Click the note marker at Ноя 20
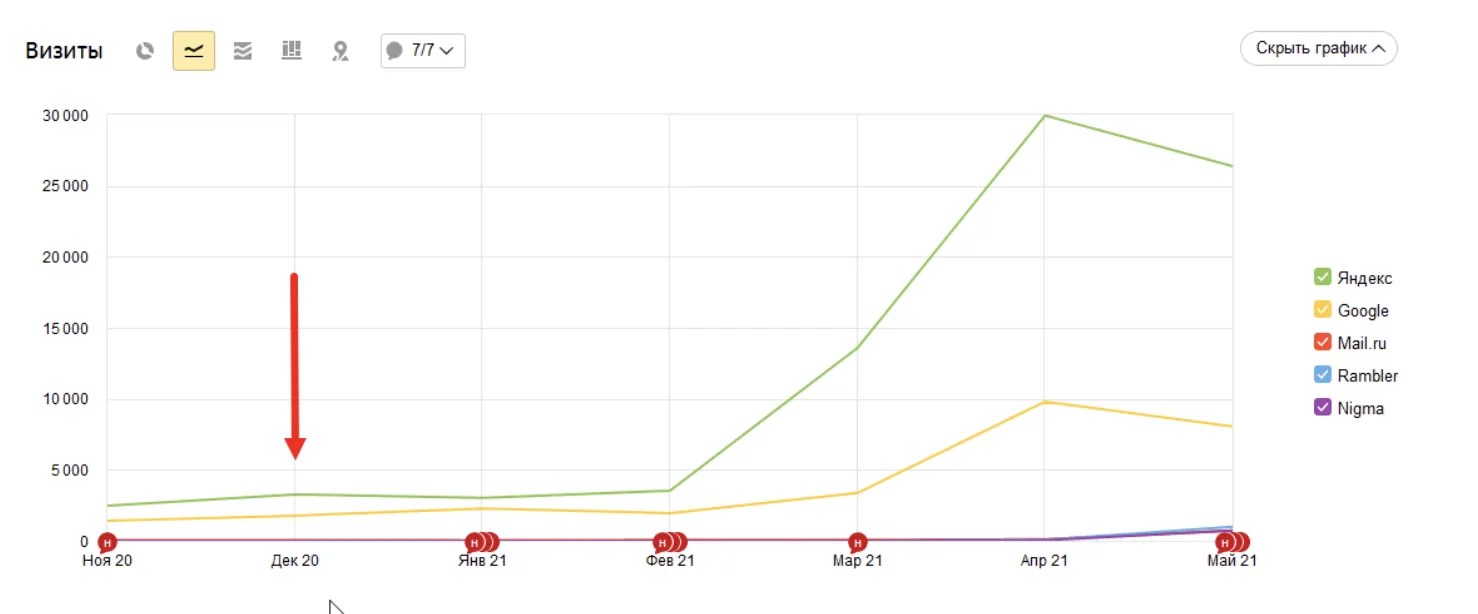This screenshot has height=614, width=1478. click(106, 542)
